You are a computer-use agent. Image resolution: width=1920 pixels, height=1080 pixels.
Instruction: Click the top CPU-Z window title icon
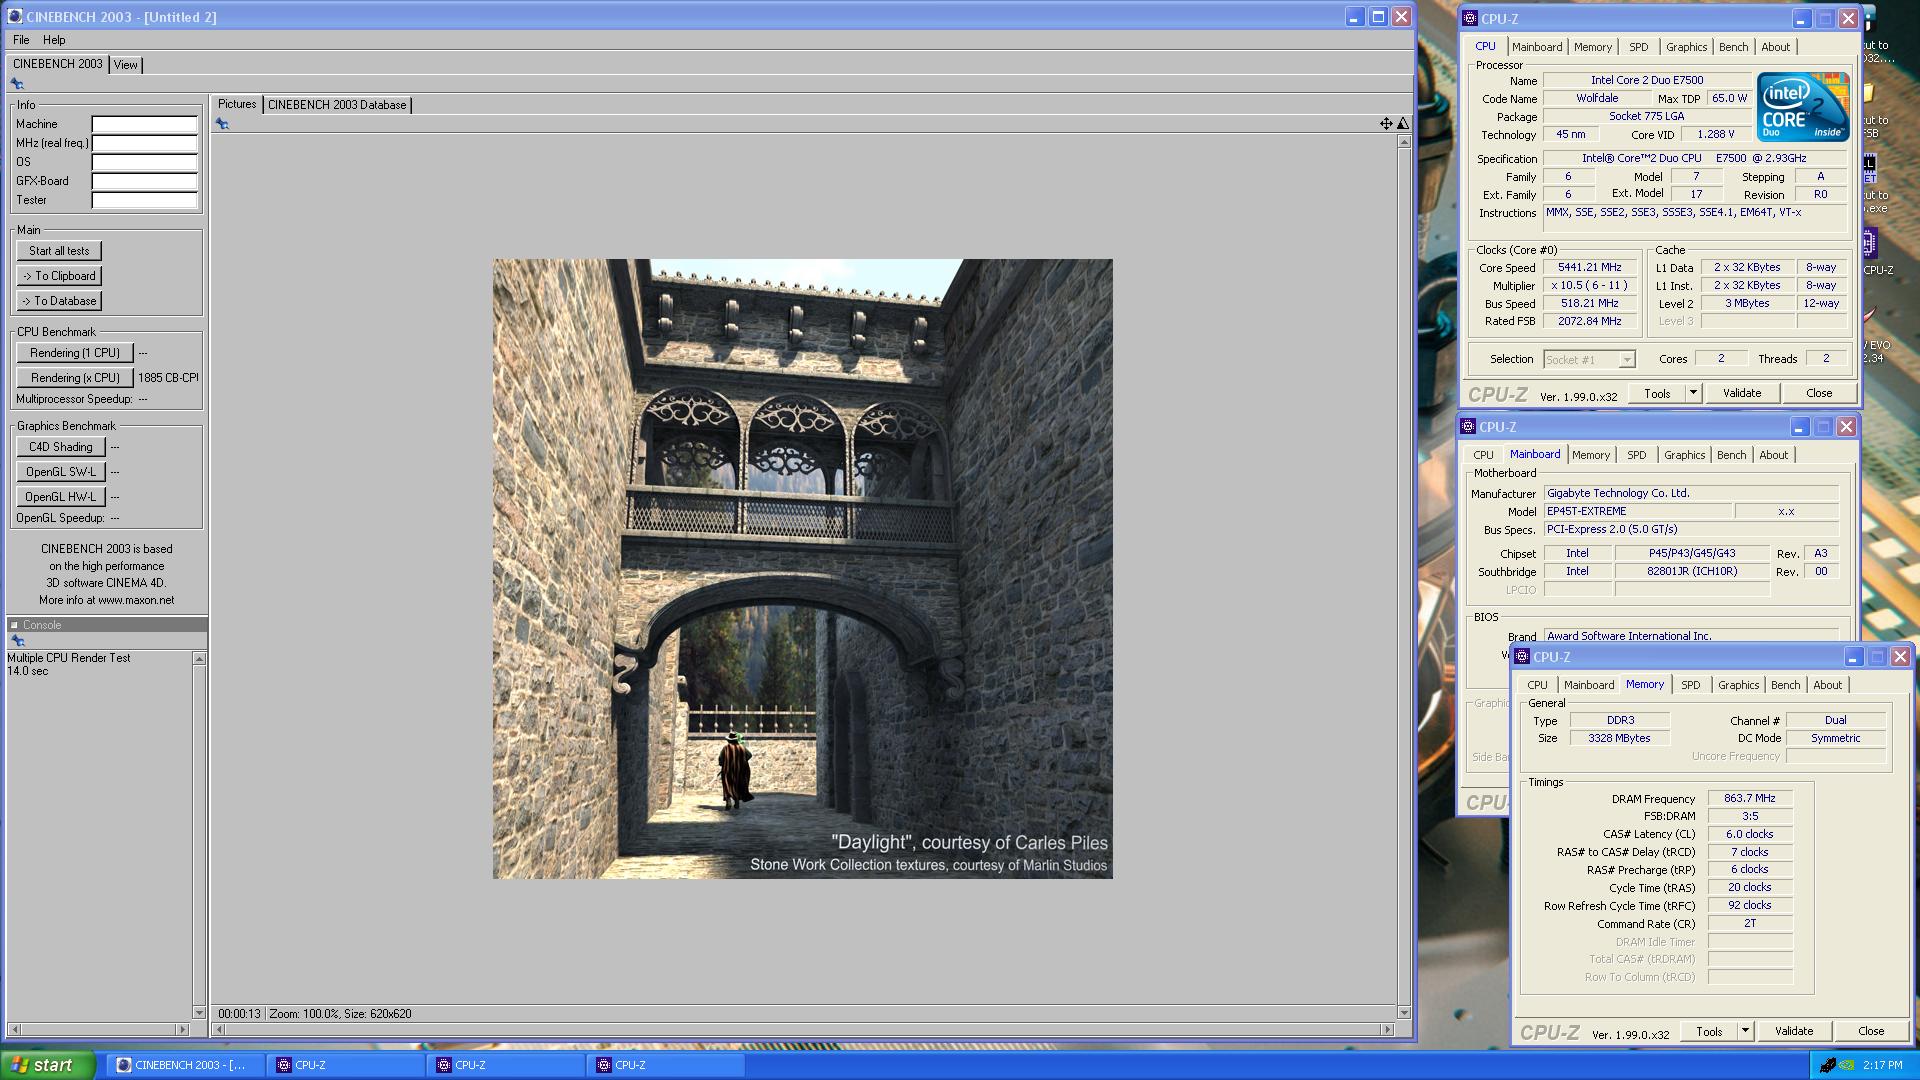[1469, 18]
